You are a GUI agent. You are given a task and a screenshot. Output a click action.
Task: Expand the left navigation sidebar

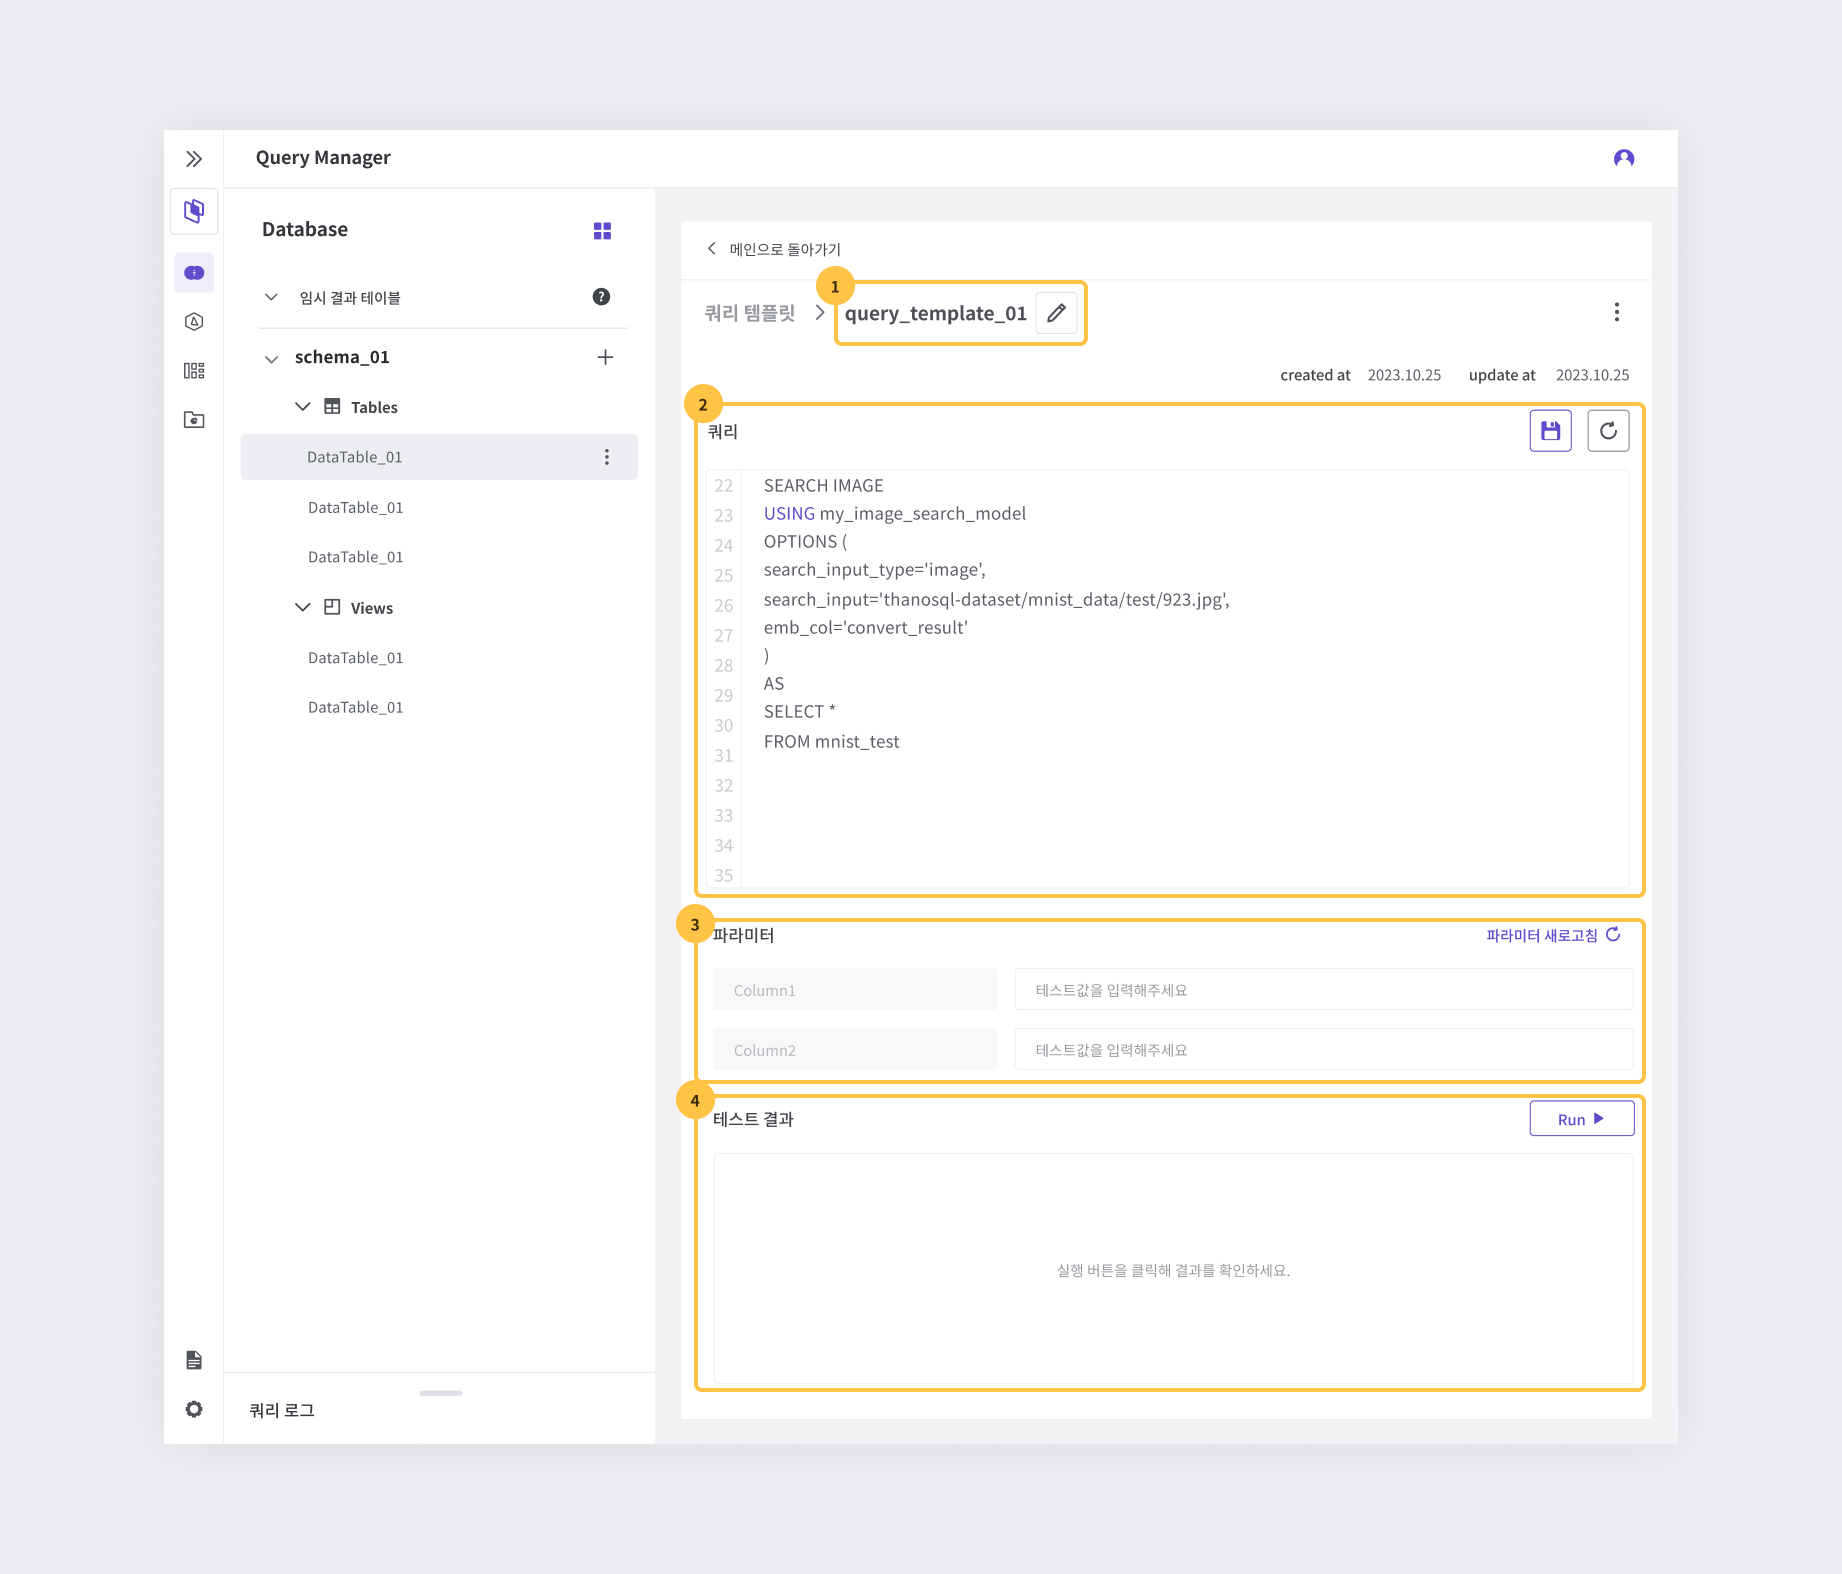click(194, 159)
